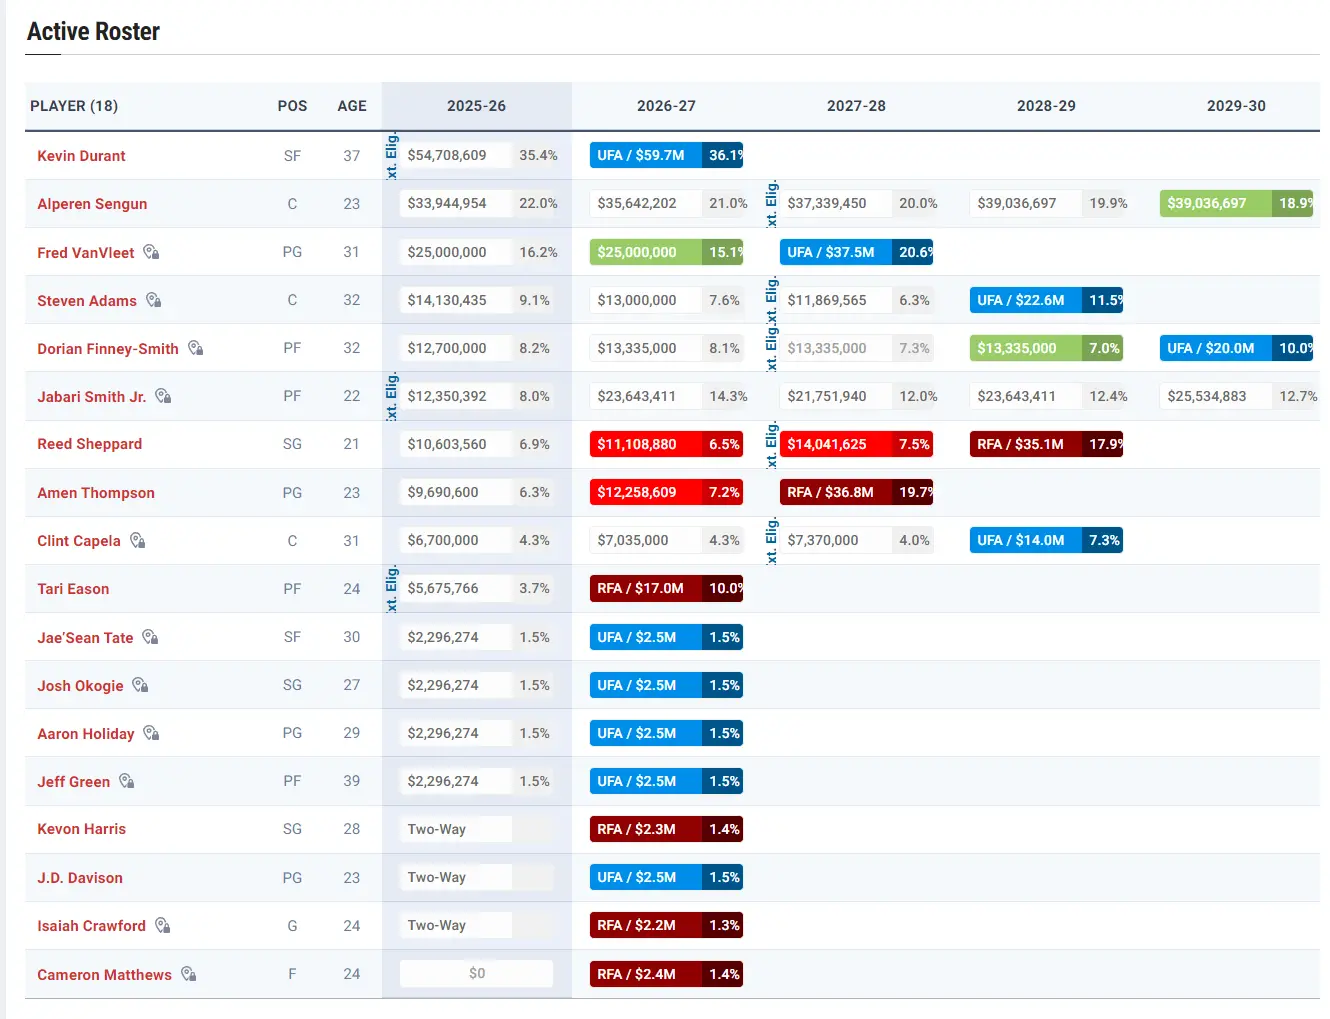Click the contract icon beside Fred VanVleet
Viewport: 1330px width, 1019px height.
pyautogui.click(x=151, y=252)
